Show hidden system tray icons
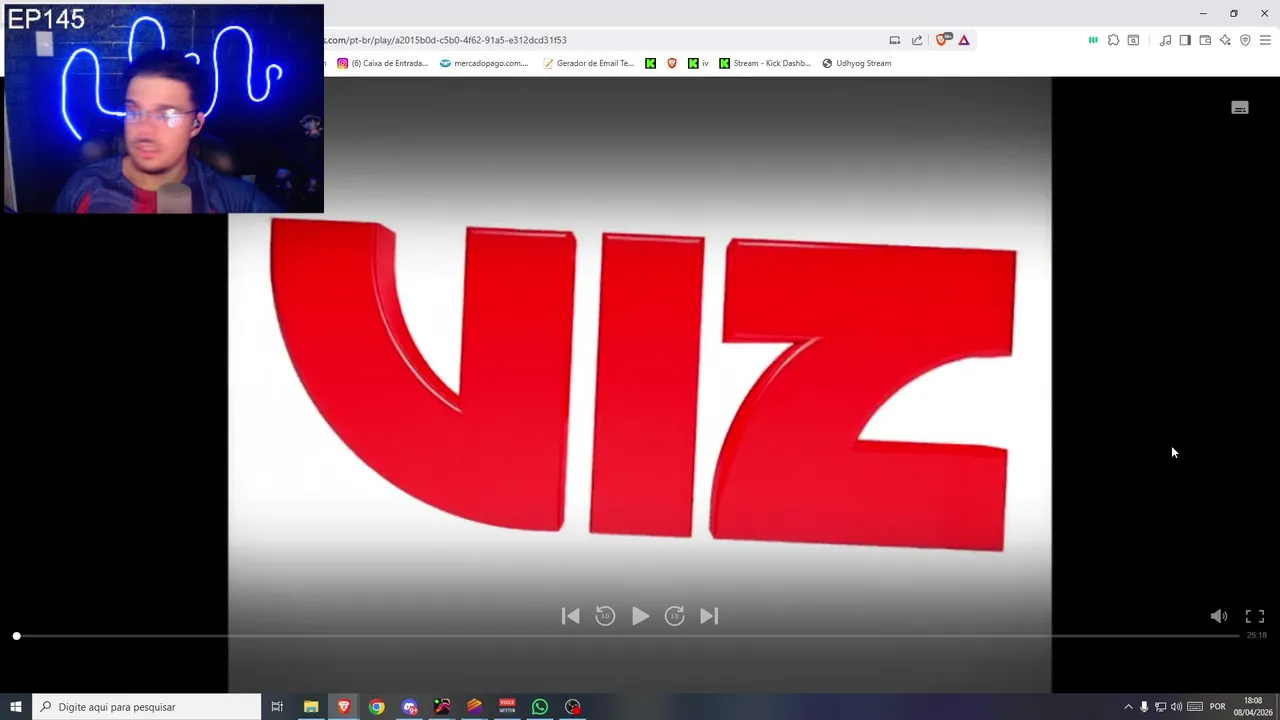Viewport: 1280px width, 720px height. click(x=1129, y=707)
